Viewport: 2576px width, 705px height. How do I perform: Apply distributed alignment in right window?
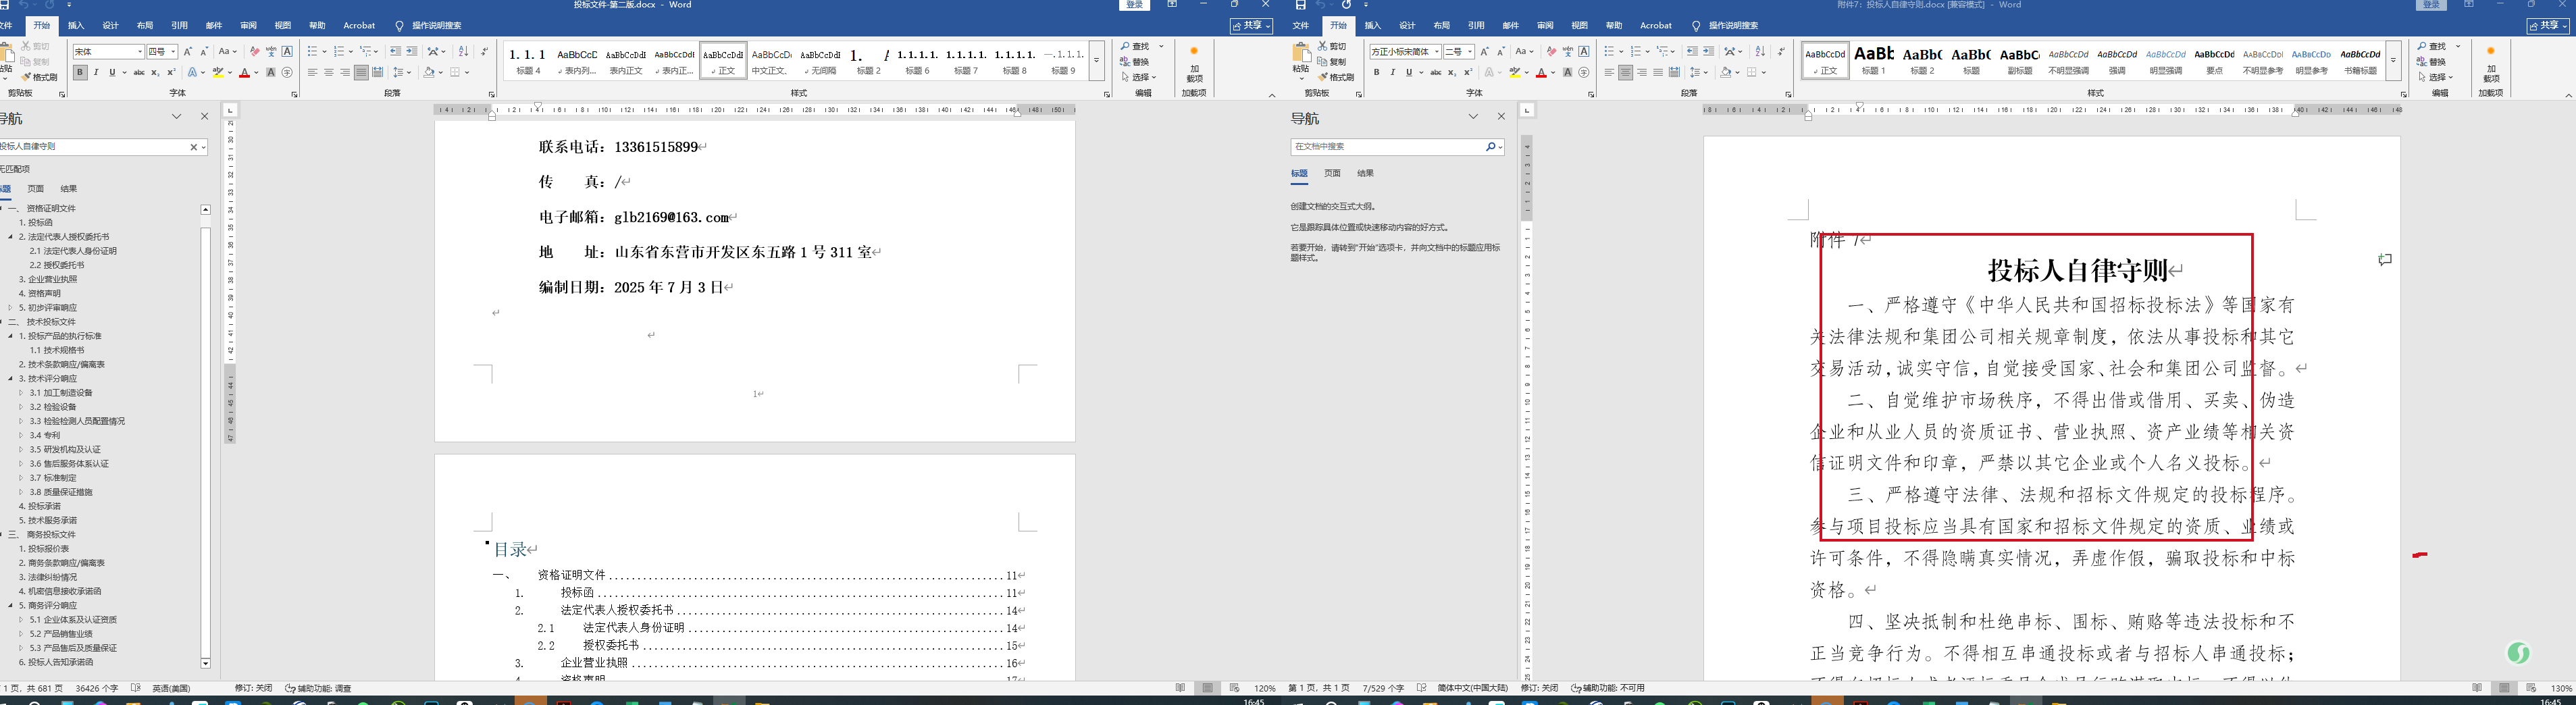(1674, 72)
